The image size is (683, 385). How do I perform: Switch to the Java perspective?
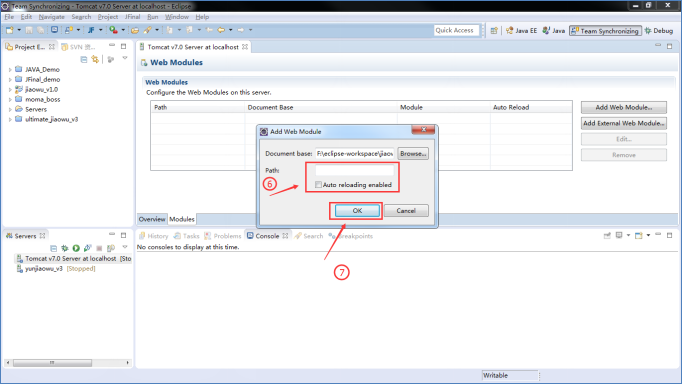click(x=554, y=30)
